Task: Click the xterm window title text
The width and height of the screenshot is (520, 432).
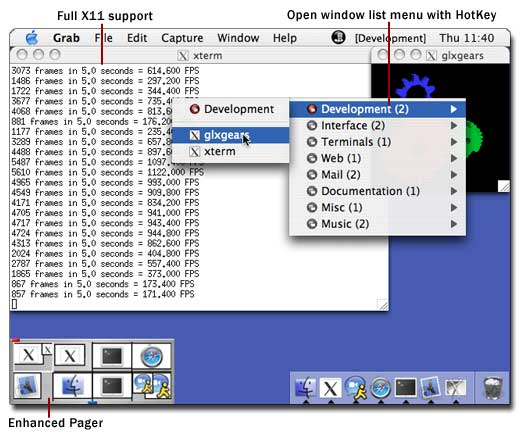Action: pyautogui.click(x=208, y=56)
